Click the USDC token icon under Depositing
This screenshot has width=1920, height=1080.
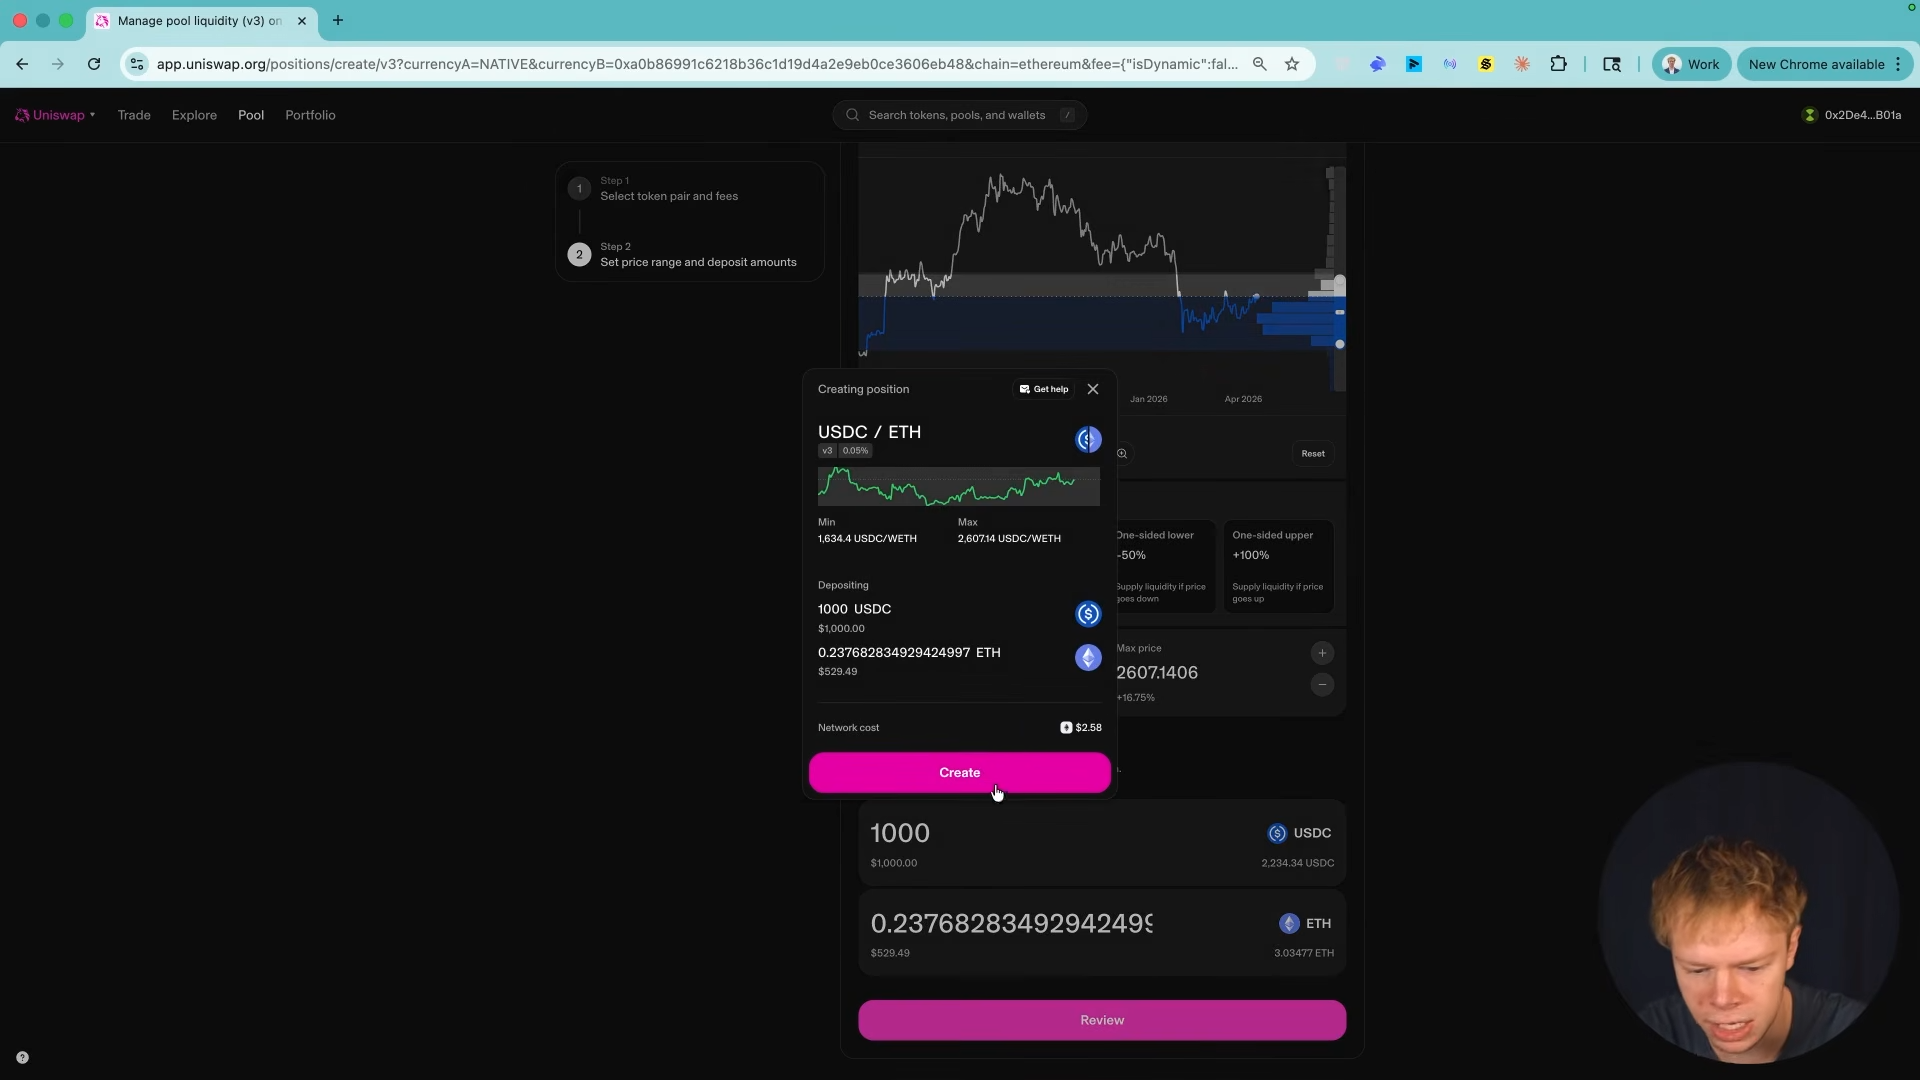point(1088,614)
